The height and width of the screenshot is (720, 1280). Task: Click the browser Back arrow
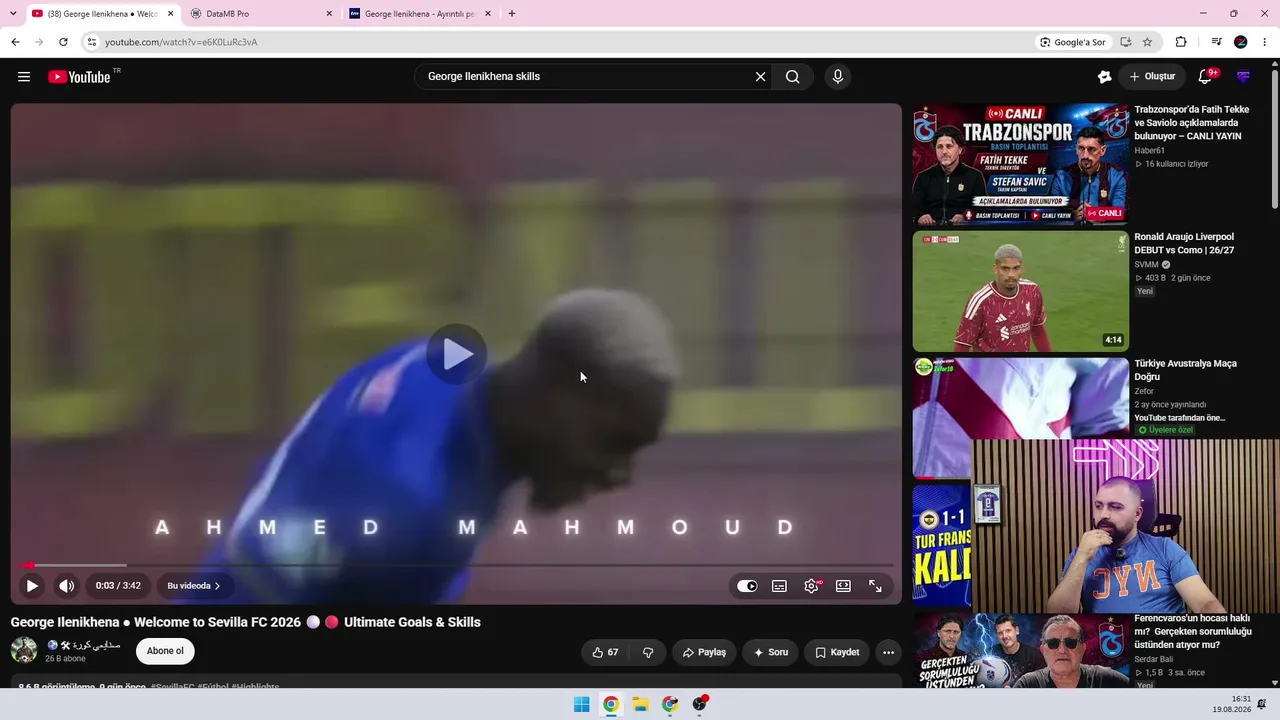15,42
